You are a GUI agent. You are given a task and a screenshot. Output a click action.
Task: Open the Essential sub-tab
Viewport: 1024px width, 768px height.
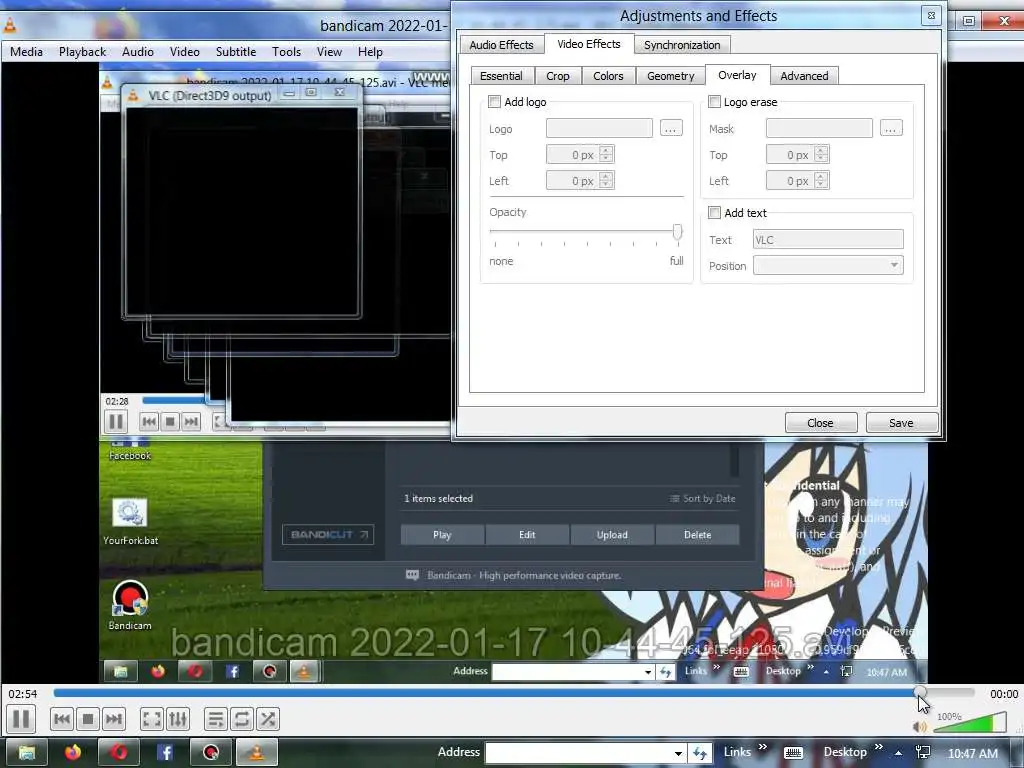point(501,76)
